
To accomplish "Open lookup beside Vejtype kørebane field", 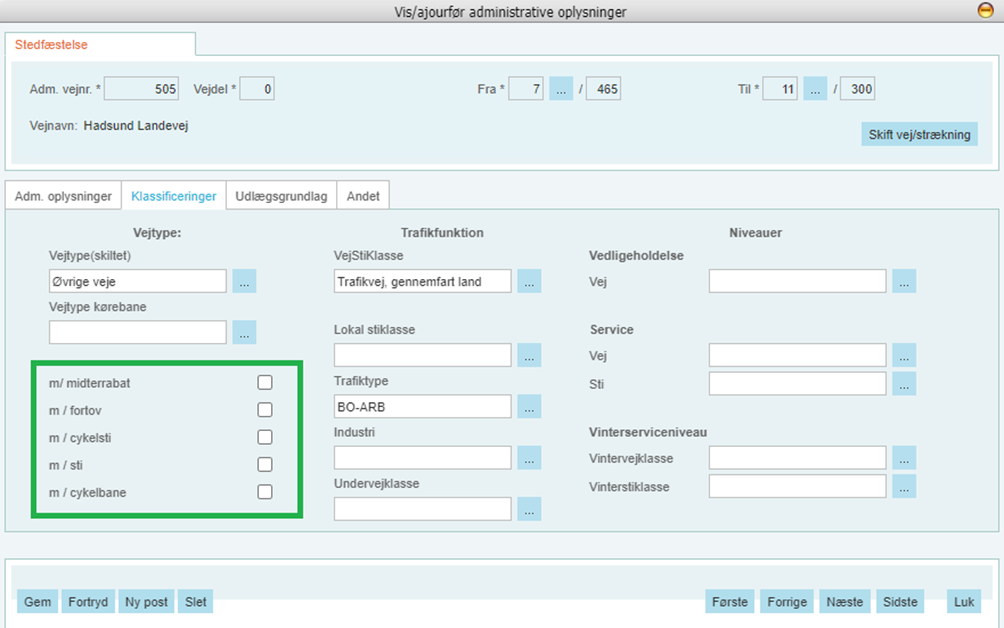I will click(x=244, y=332).
